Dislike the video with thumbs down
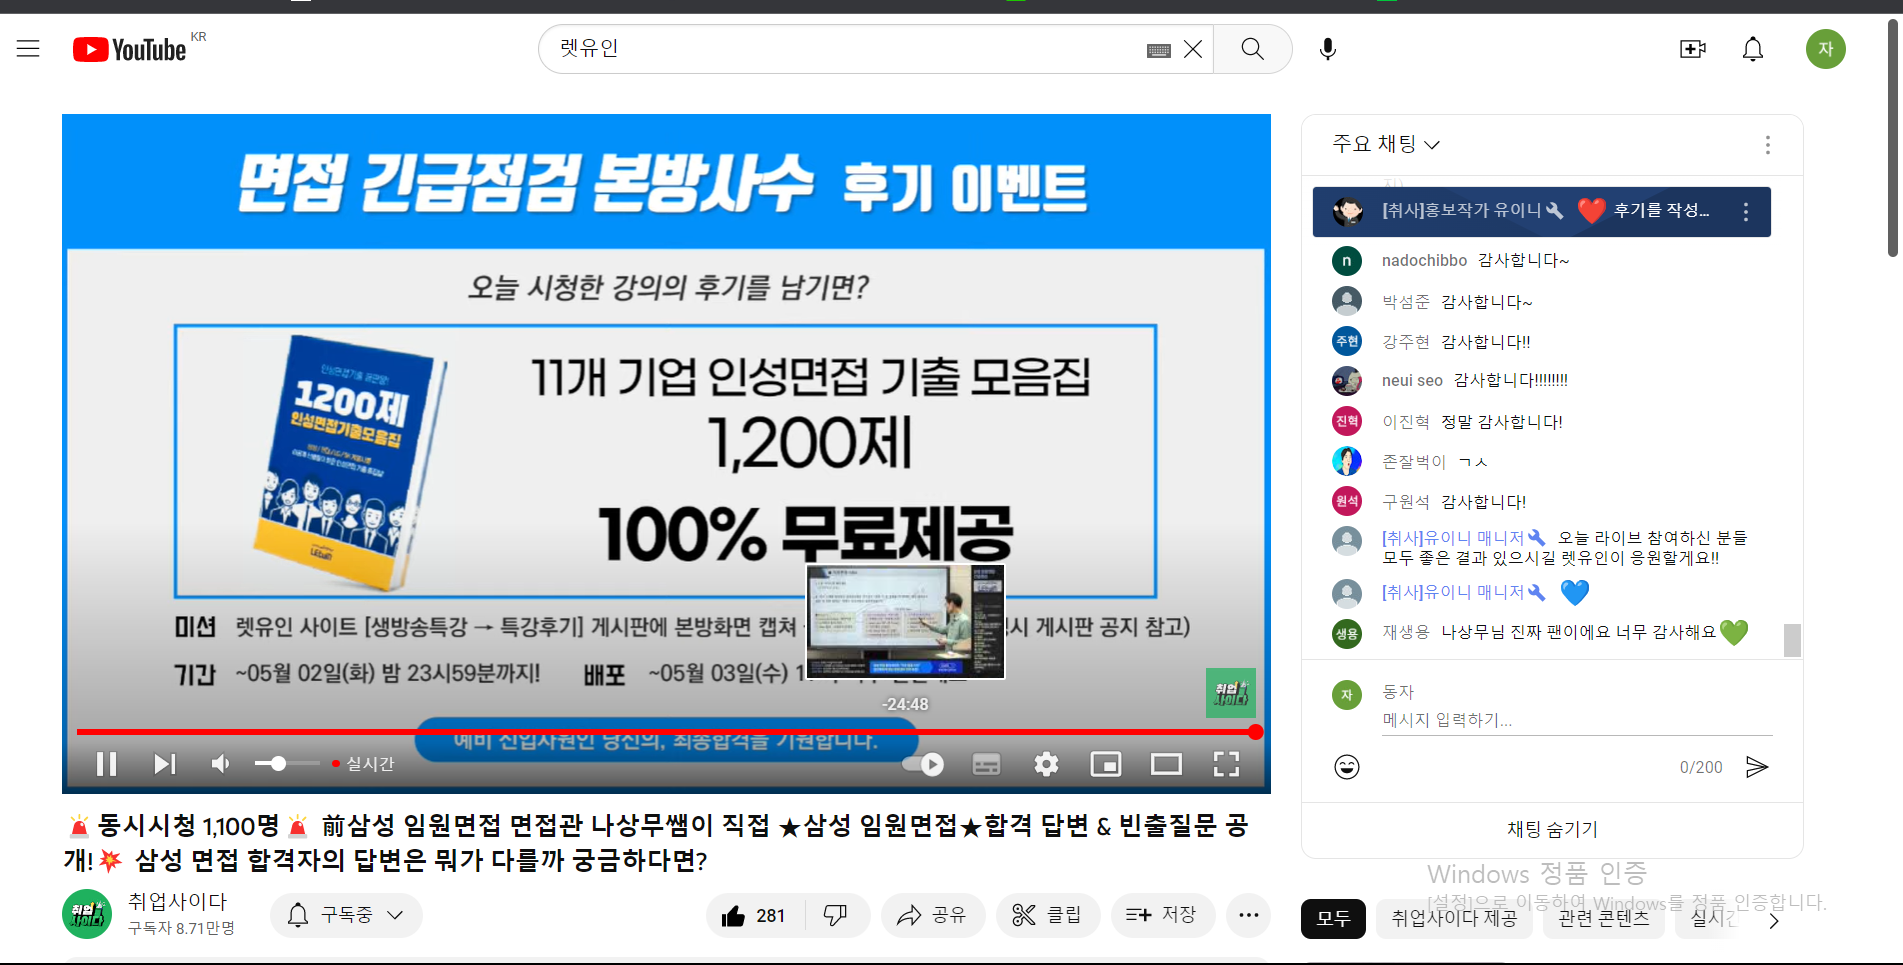Viewport: 1903px width, 965px height. pos(836,915)
